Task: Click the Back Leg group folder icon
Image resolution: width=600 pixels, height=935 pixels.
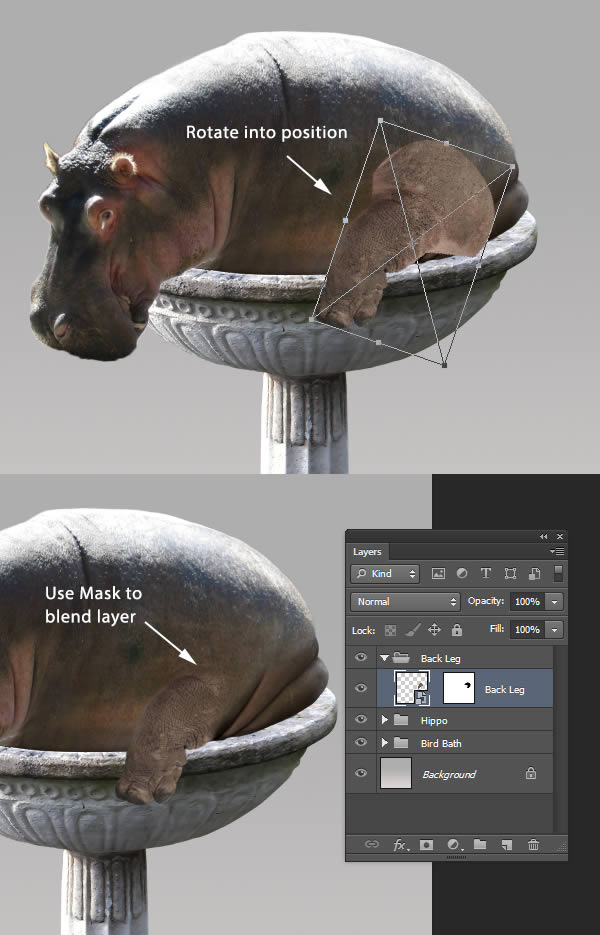Action: point(401,658)
